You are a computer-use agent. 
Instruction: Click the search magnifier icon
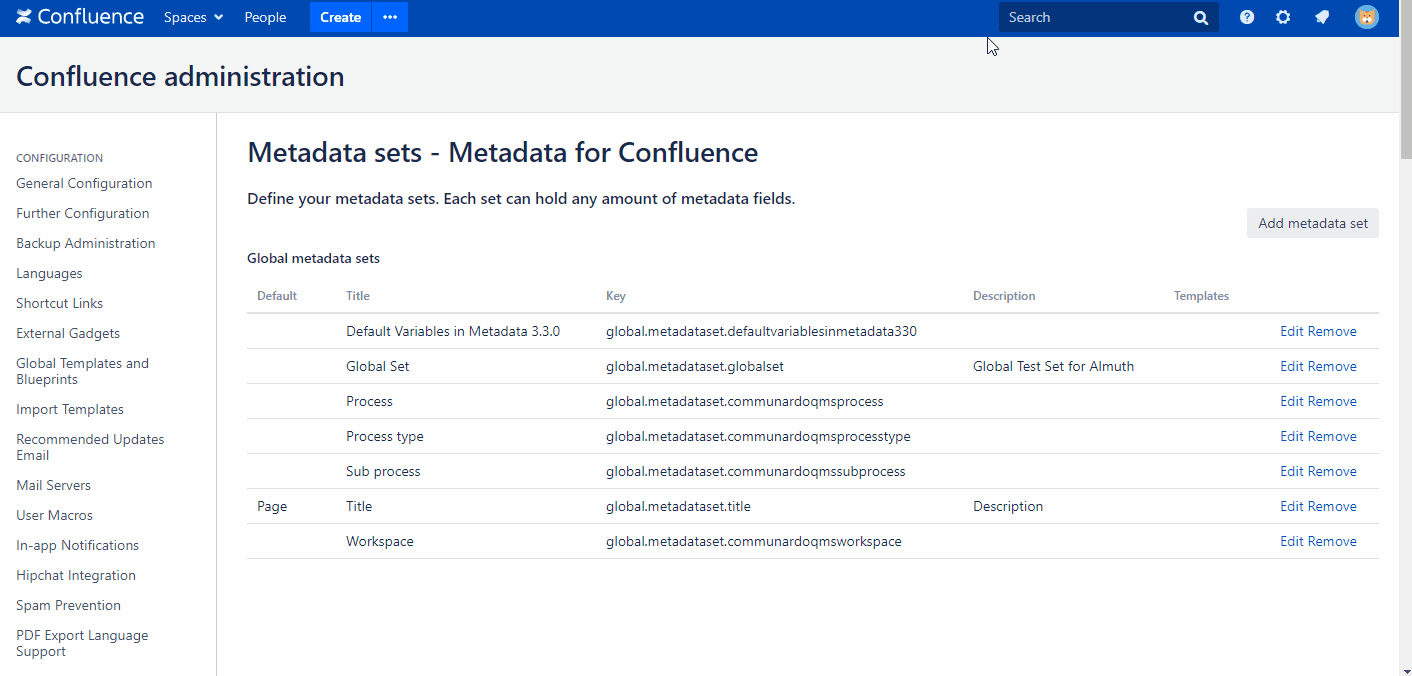(1201, 18)
